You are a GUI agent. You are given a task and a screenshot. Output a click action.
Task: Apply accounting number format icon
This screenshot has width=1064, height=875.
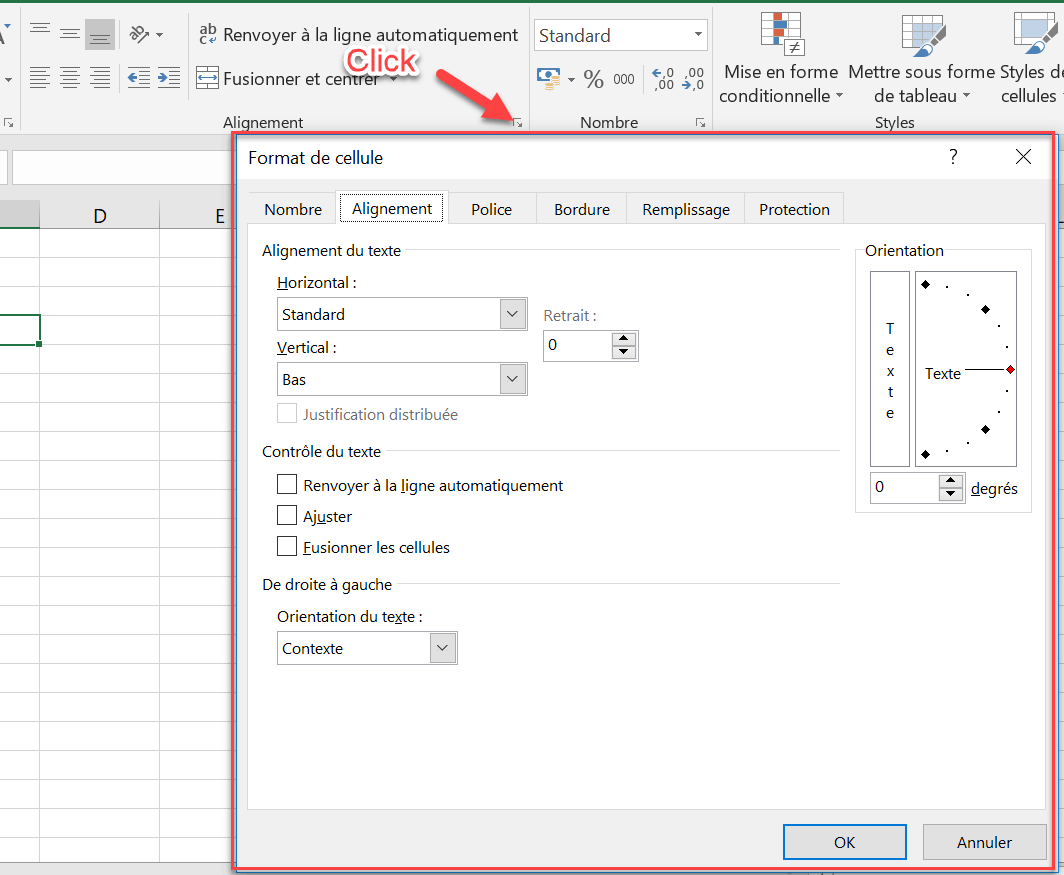pos(548,79)
